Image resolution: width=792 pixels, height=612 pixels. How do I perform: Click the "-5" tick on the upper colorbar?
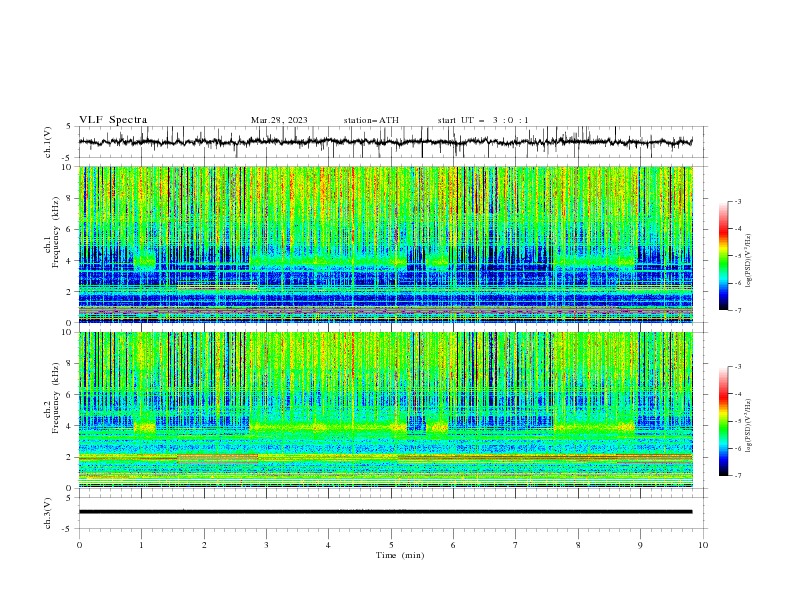[x=737, y=256]
